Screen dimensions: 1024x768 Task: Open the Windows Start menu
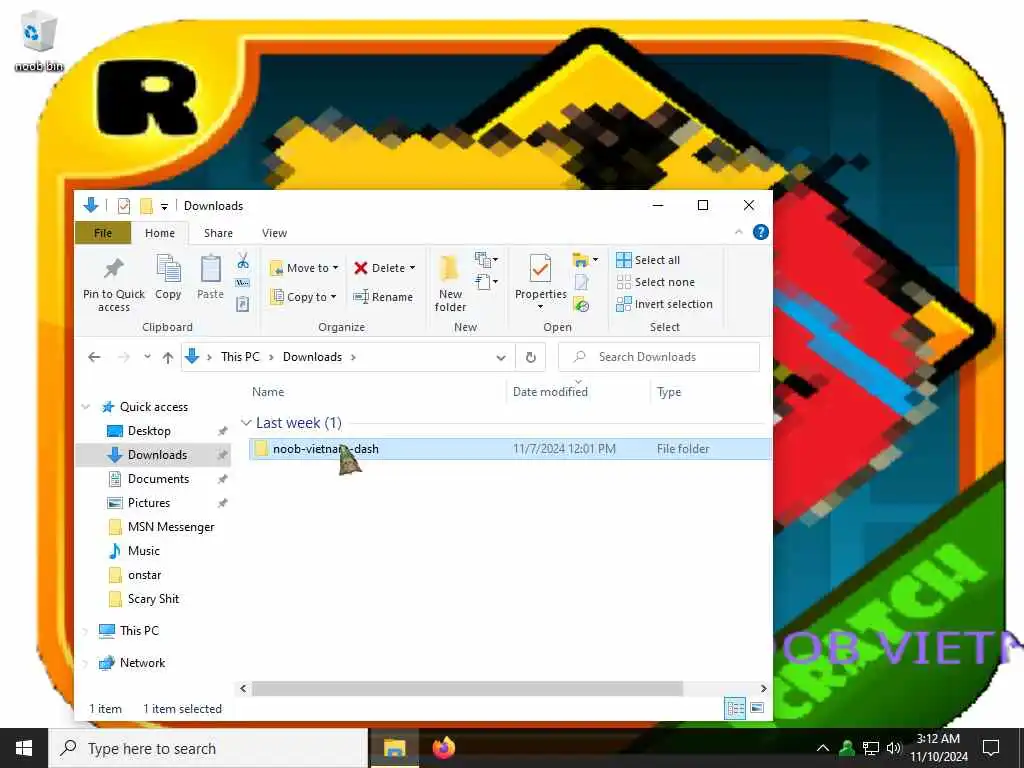[x=24, y=748]
